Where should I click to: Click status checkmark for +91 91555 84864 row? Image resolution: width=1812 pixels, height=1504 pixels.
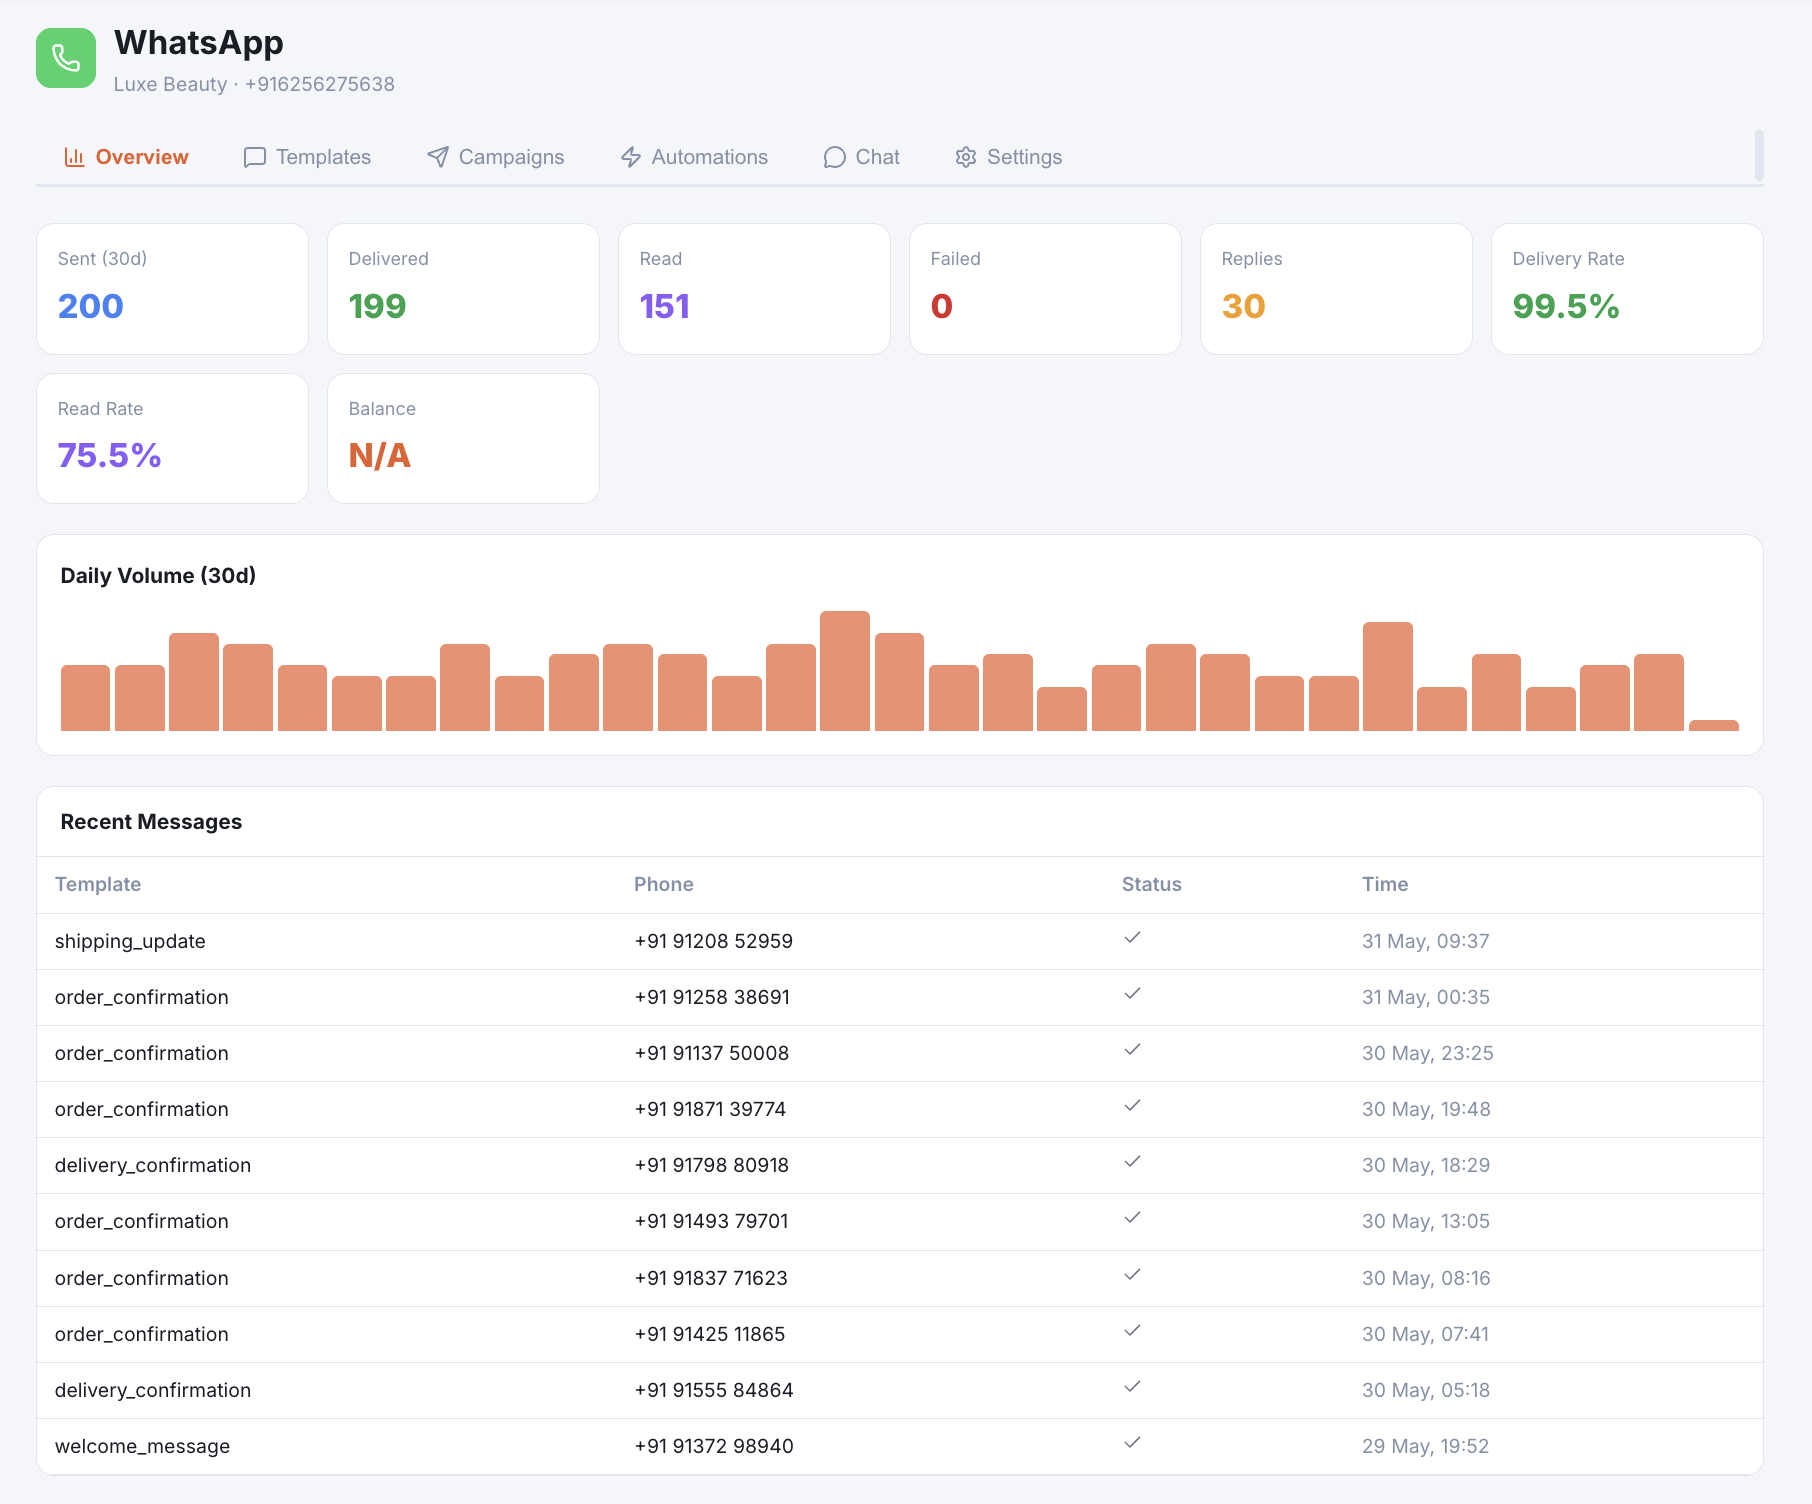(x=1132, y=1387)
